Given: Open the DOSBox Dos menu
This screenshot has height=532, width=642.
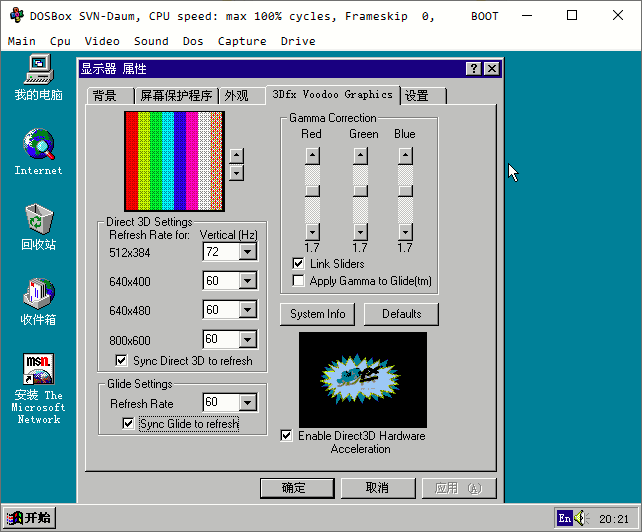Looking at the screenshot, I should pos(193,41).
